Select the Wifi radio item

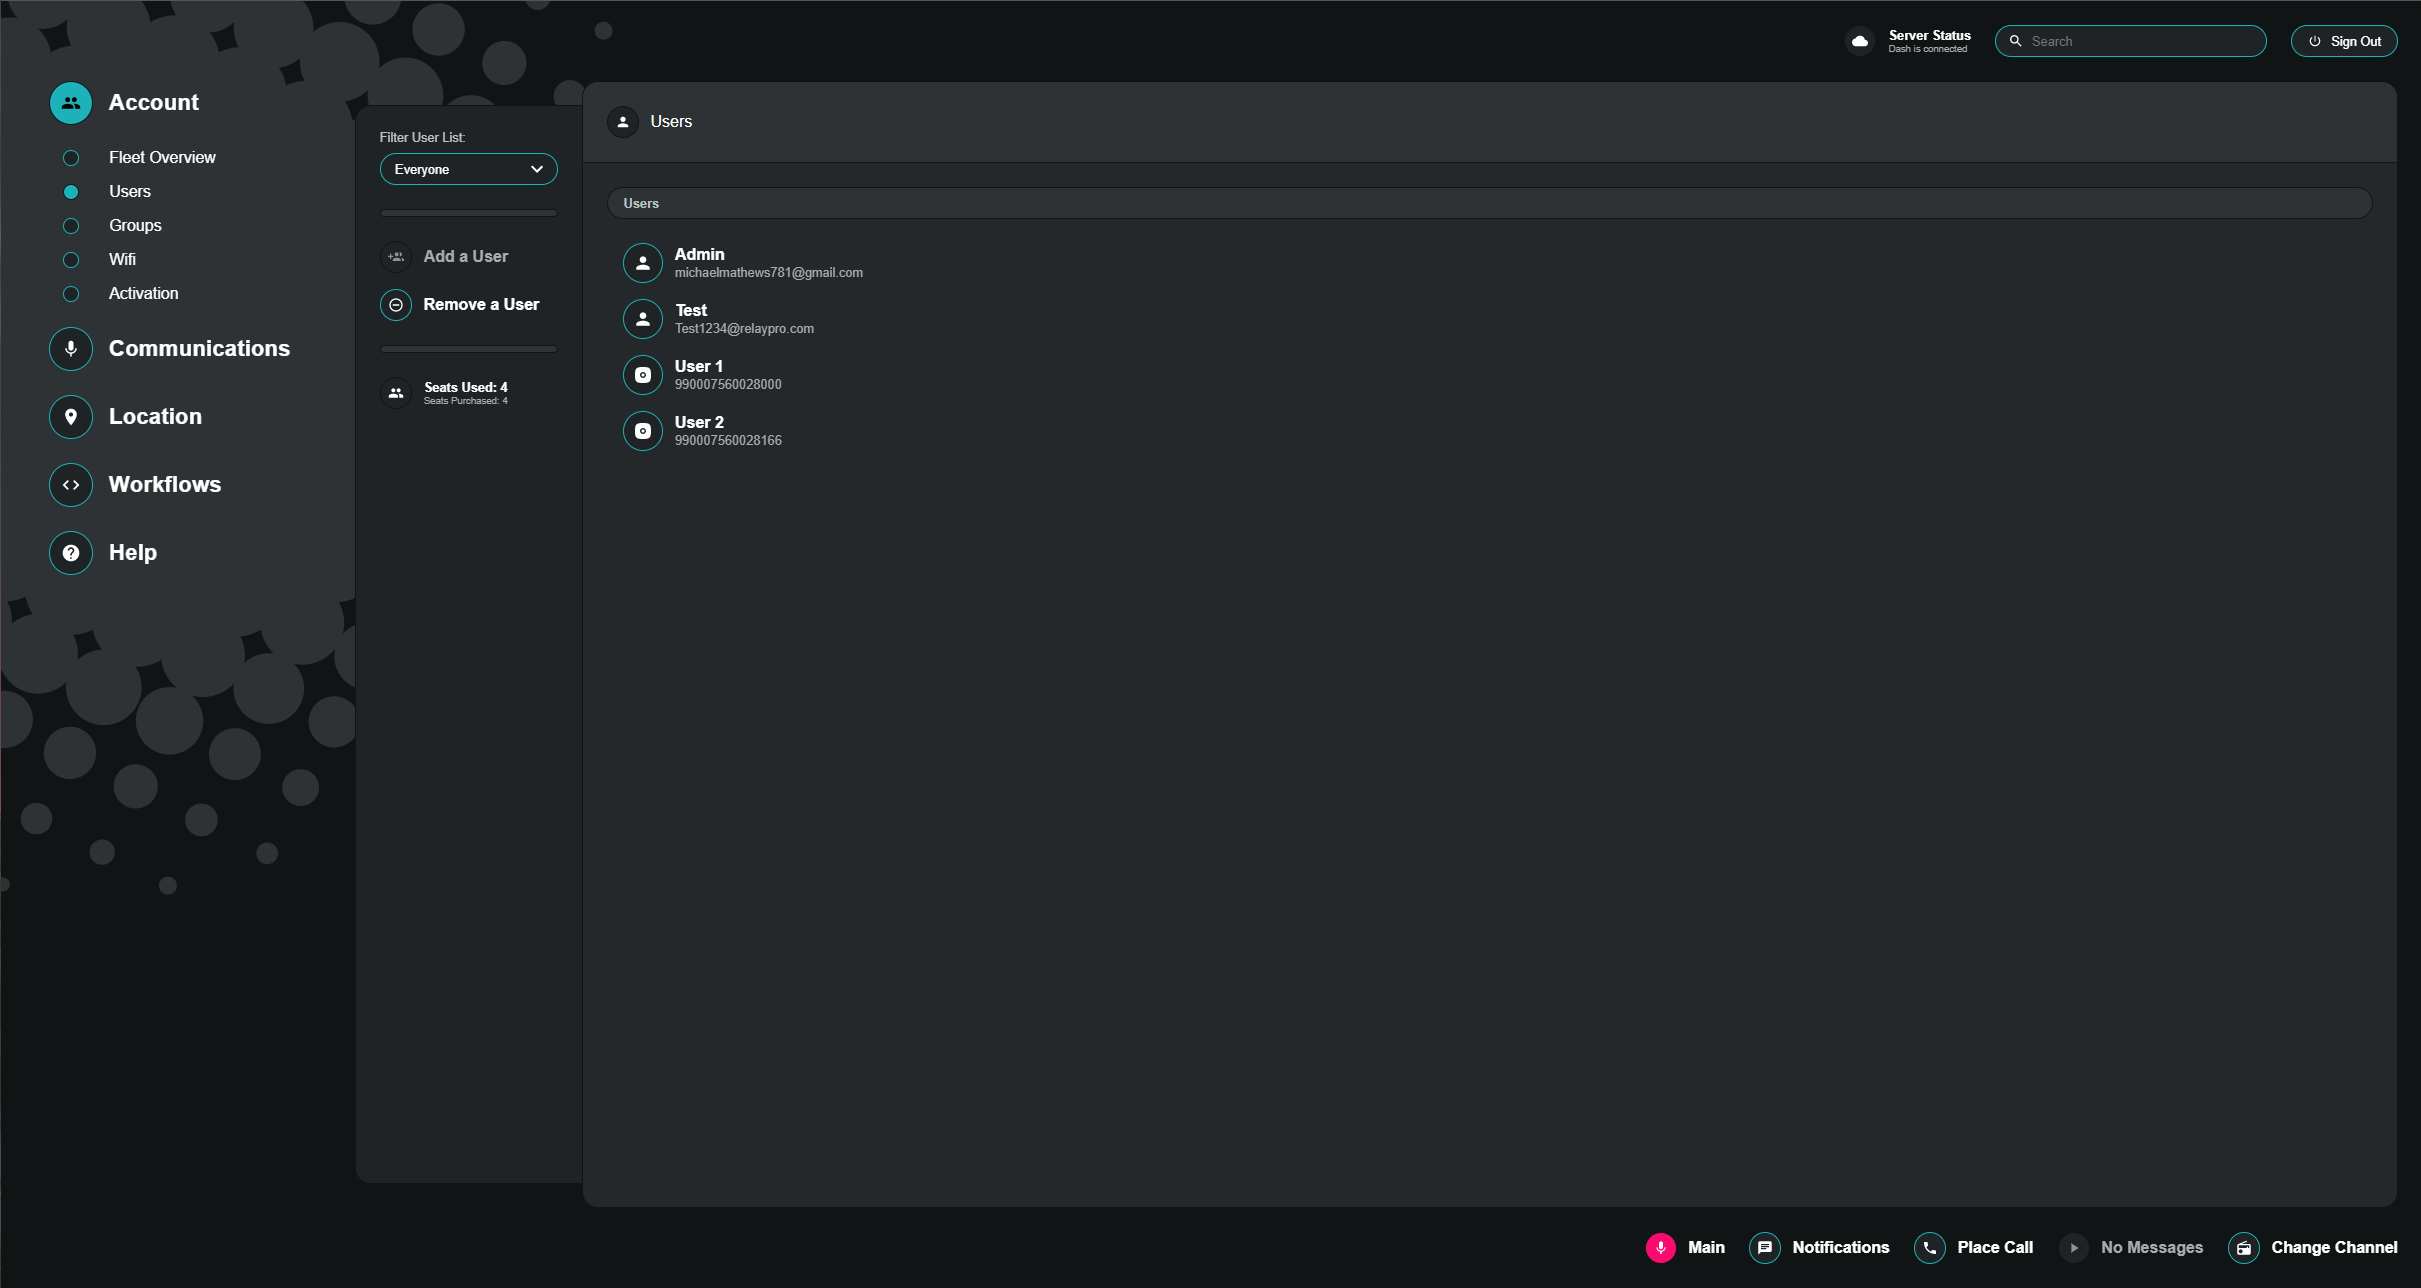71,260
